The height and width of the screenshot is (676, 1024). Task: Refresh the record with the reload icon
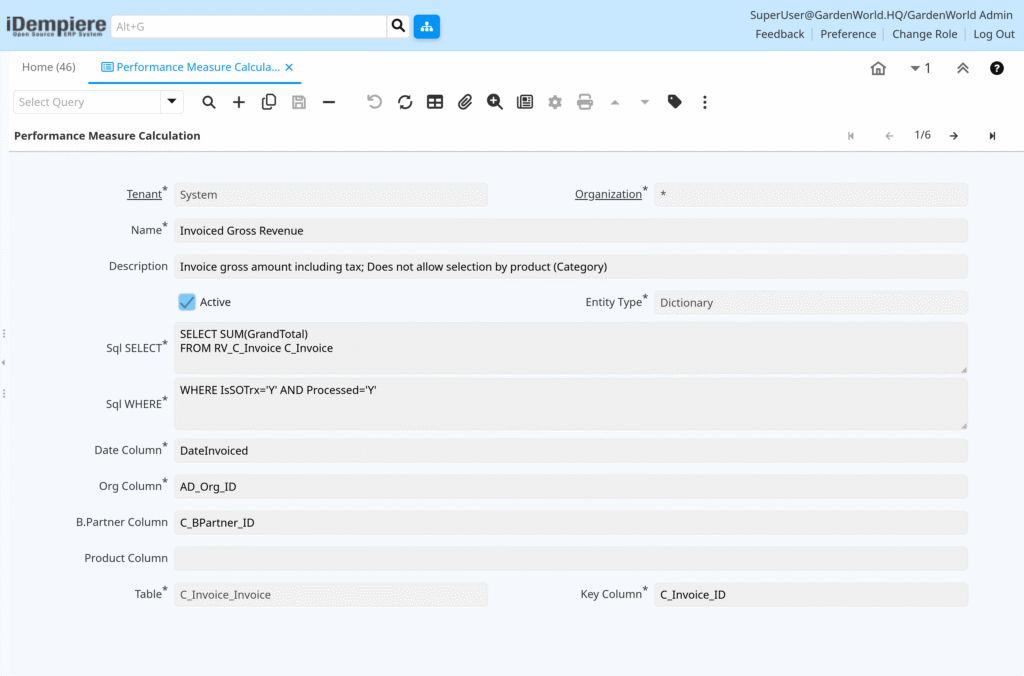(404, 102)
